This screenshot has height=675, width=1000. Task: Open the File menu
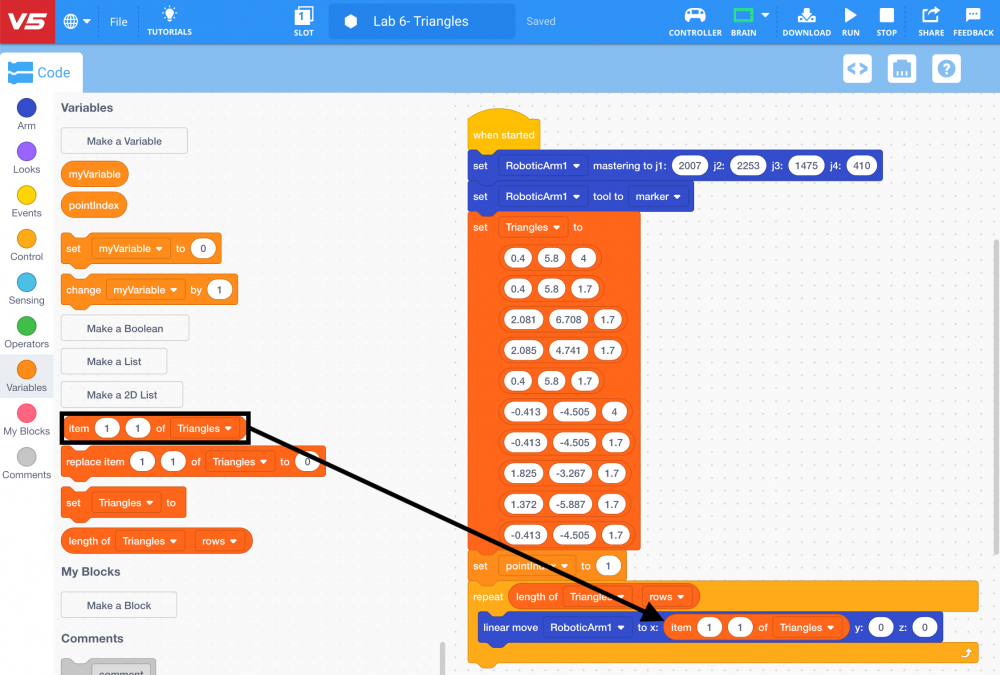(x=118, y=20)
